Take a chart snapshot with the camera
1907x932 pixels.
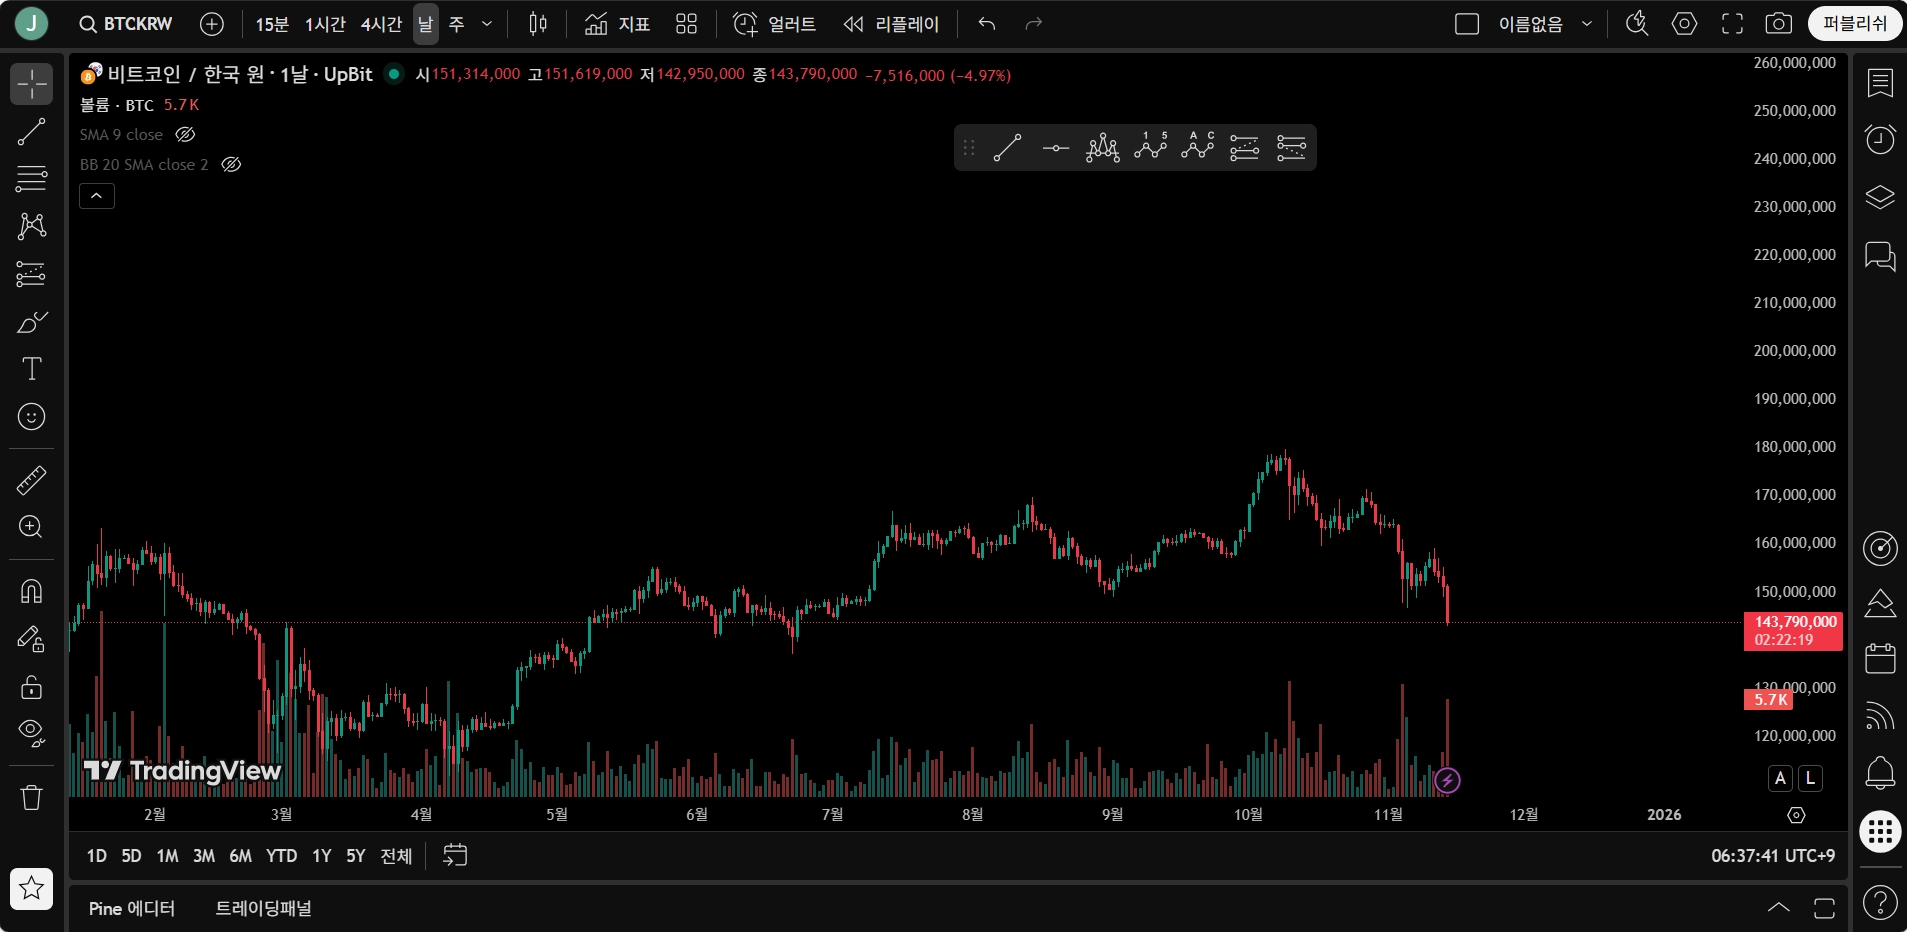1779,24
